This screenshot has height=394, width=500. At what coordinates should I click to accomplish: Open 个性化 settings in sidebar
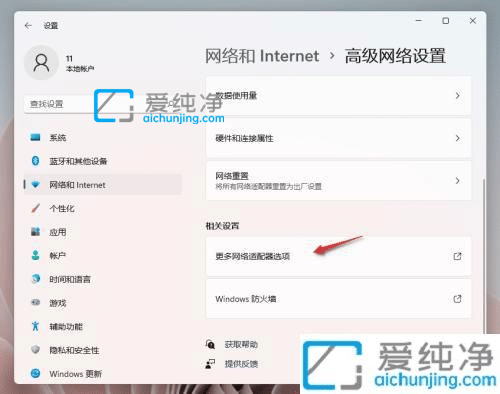pyautogui.click(x=103, y=208)
